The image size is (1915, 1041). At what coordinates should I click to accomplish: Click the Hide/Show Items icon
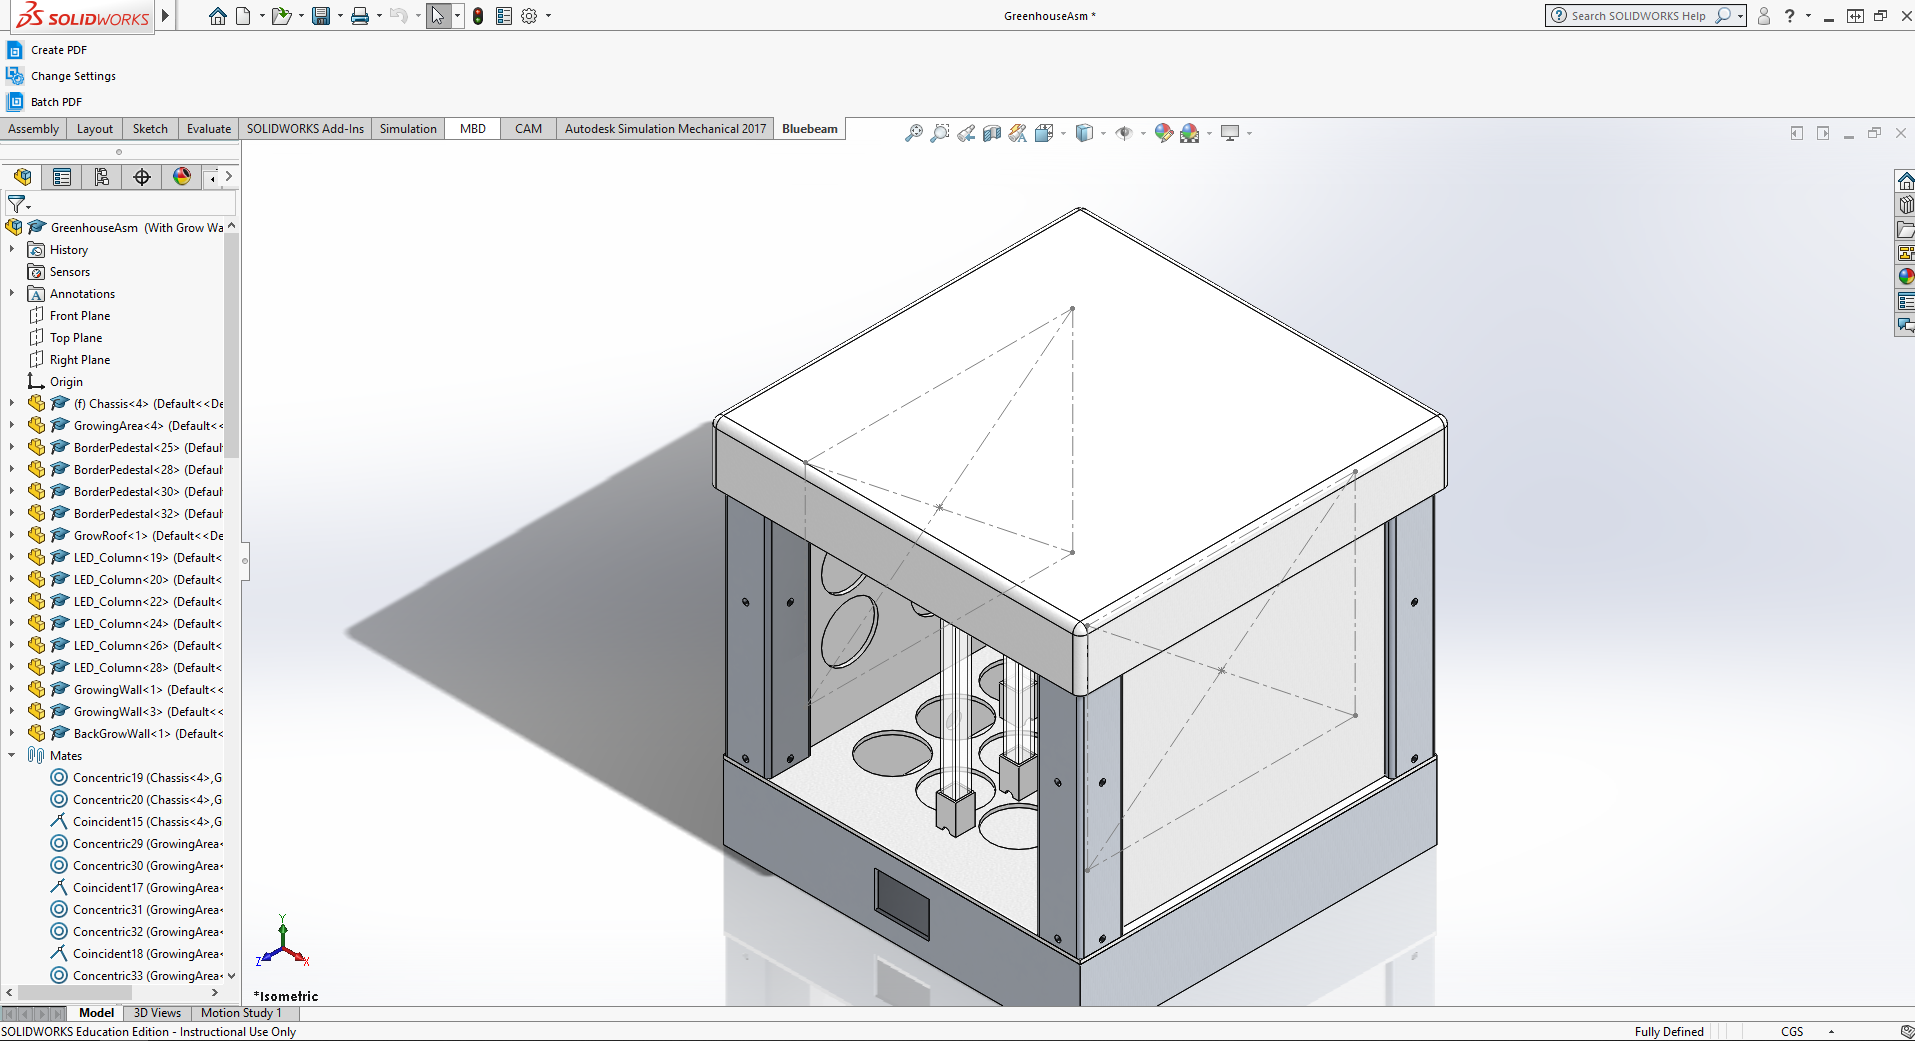coord(1124,133)
